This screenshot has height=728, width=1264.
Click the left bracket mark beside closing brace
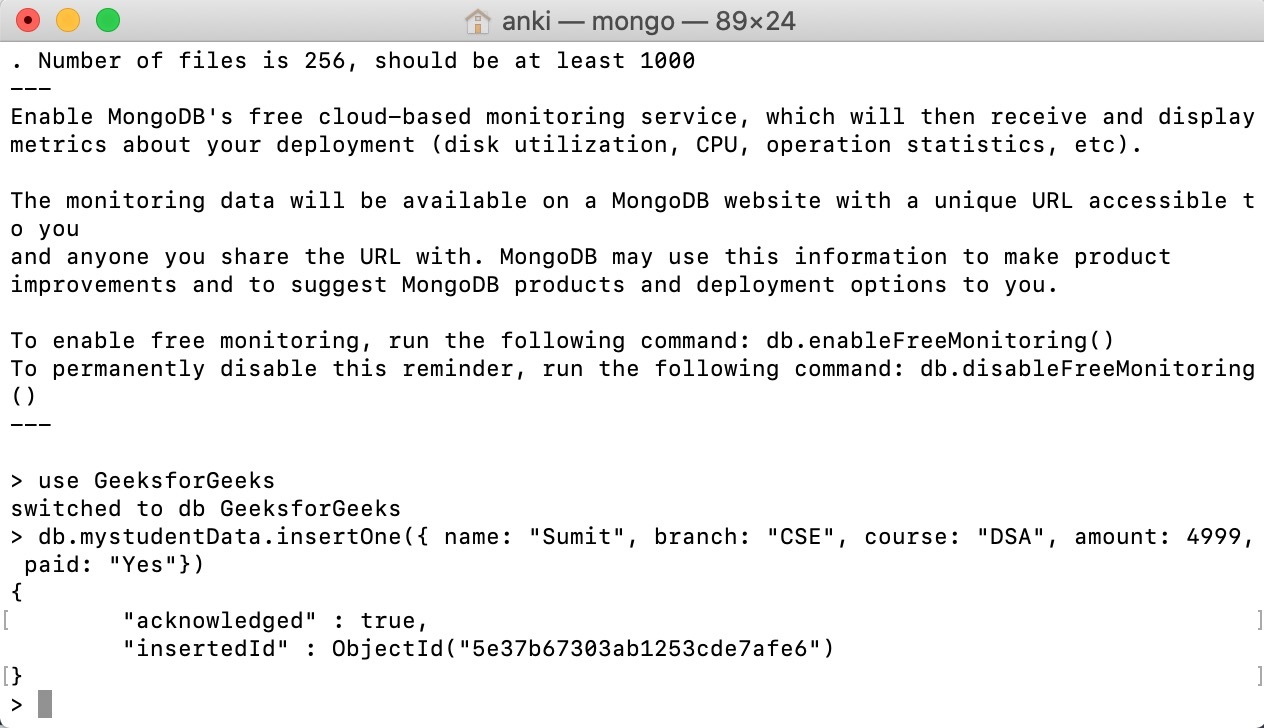click(x=5, y=676)
